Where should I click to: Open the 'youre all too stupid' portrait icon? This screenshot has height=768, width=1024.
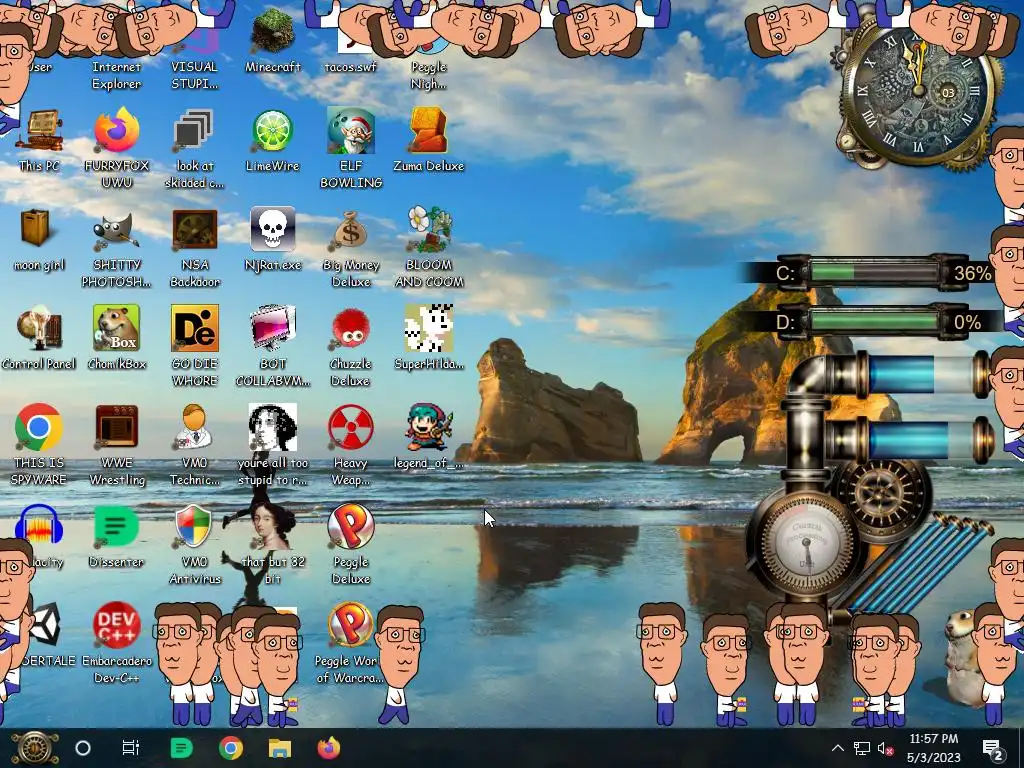click(272, 445)
